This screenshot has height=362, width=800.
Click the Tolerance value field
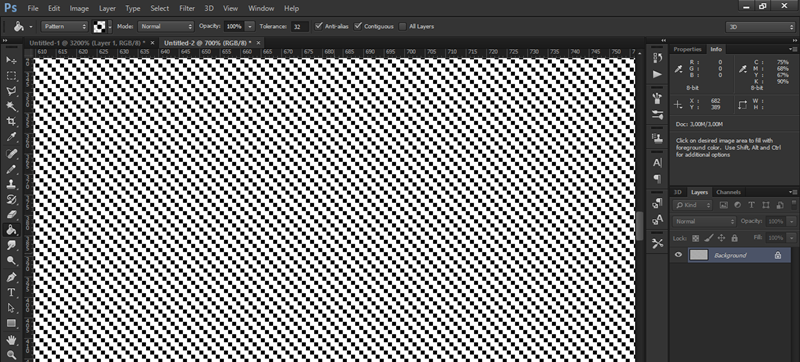pos(300,27)
